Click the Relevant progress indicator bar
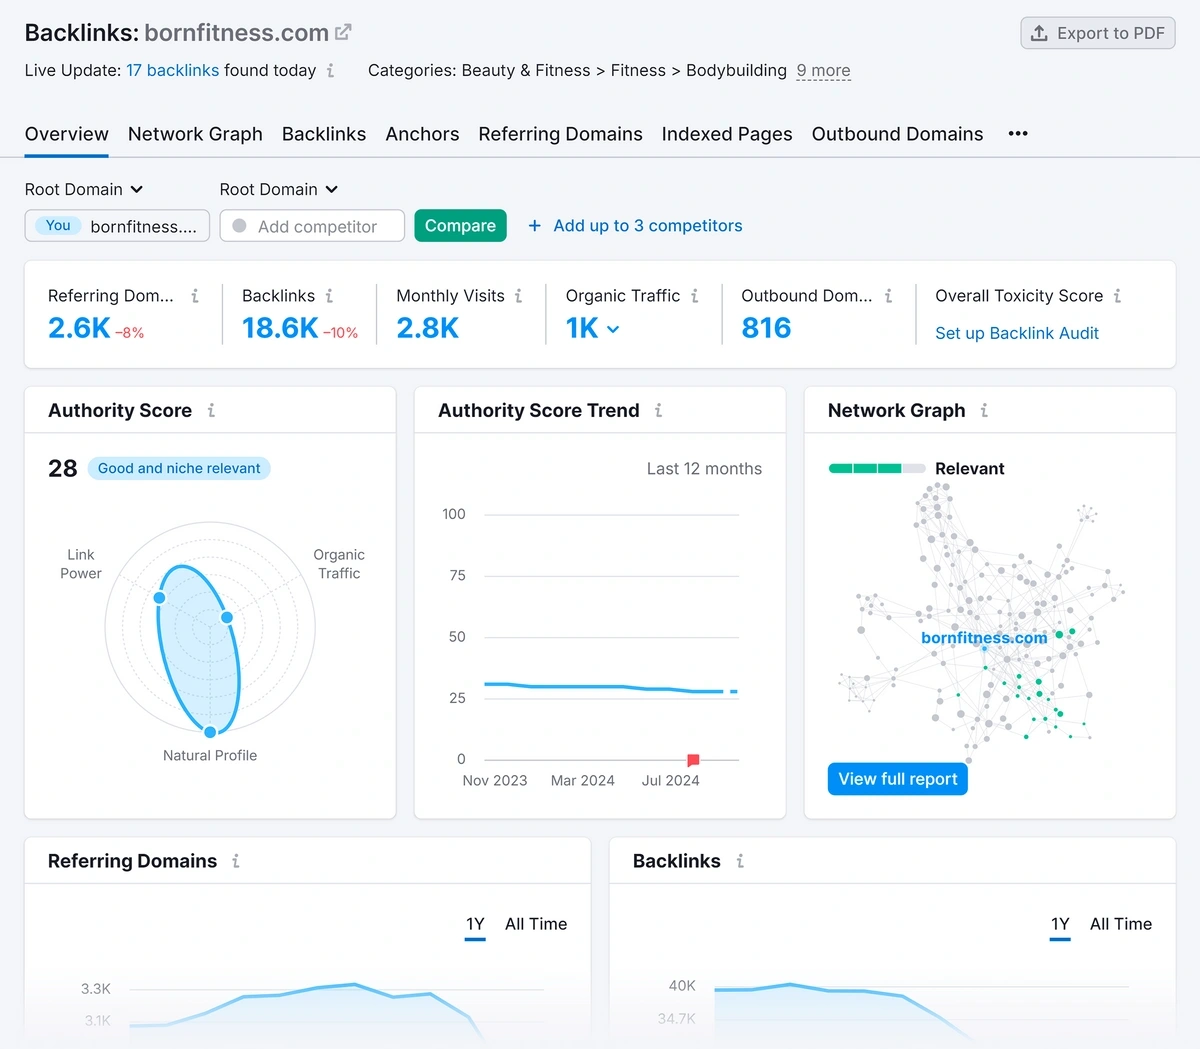1200x1049 pixels. (877, 469)
